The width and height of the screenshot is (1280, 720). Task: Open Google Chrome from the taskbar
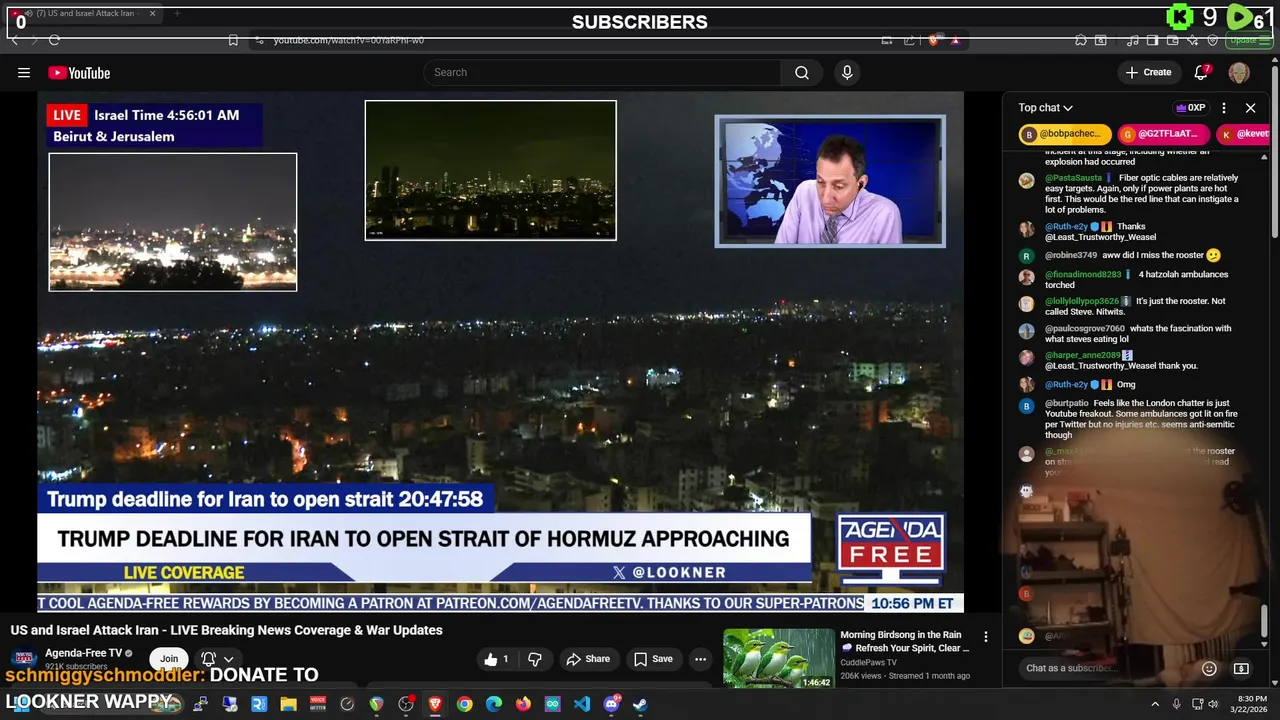pyautogui.click(x=464, y=704)
